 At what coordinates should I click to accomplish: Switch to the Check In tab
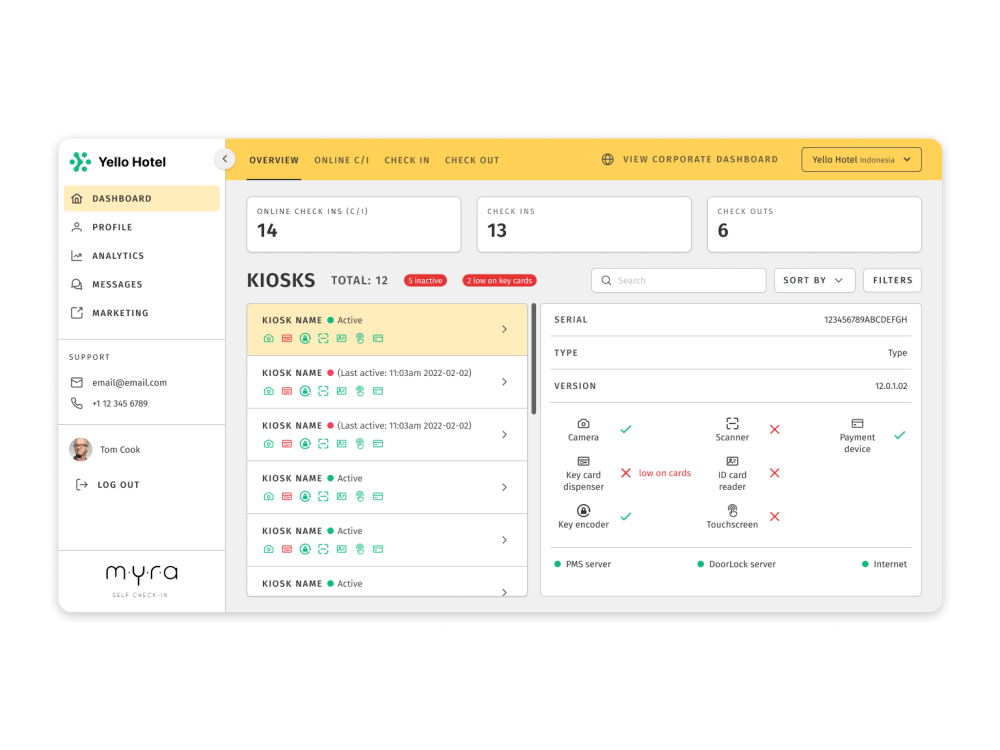tap(407, 159)
